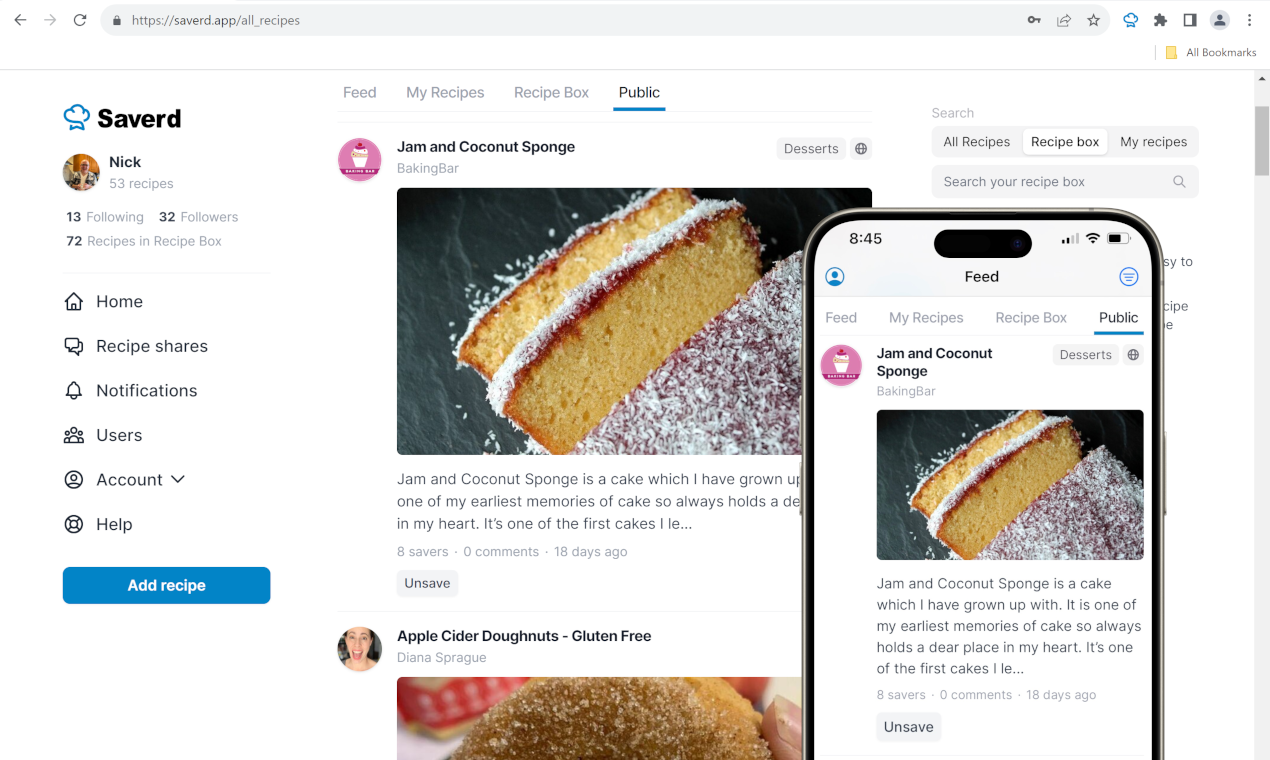Open the 13 Following link
Screen dimensions: 1270x760
105,217
